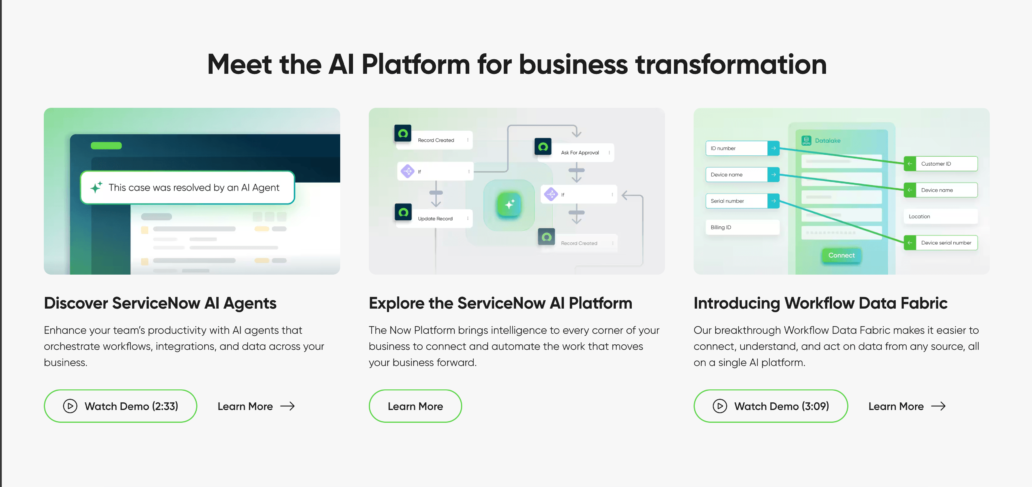Click the central green sparkle icon in flow diagram

[509, 203]
